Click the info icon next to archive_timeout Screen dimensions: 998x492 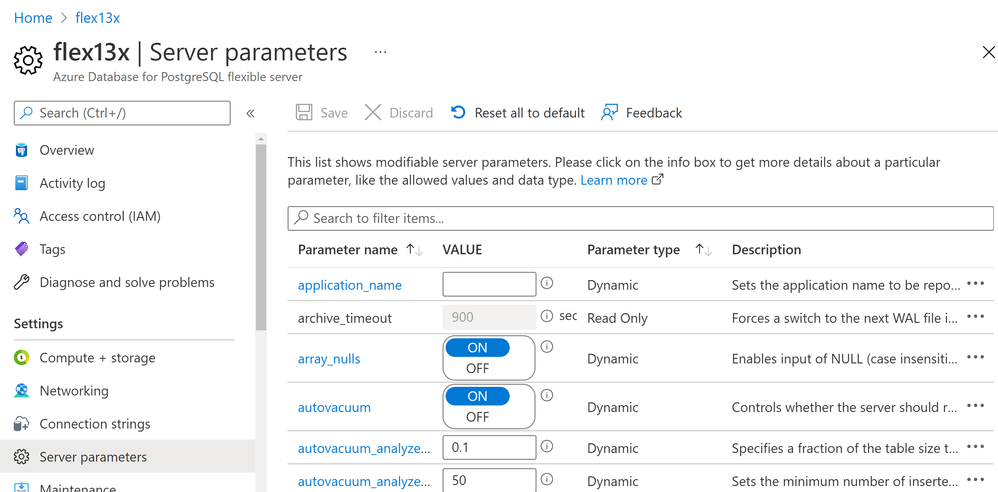coord(547,315)
